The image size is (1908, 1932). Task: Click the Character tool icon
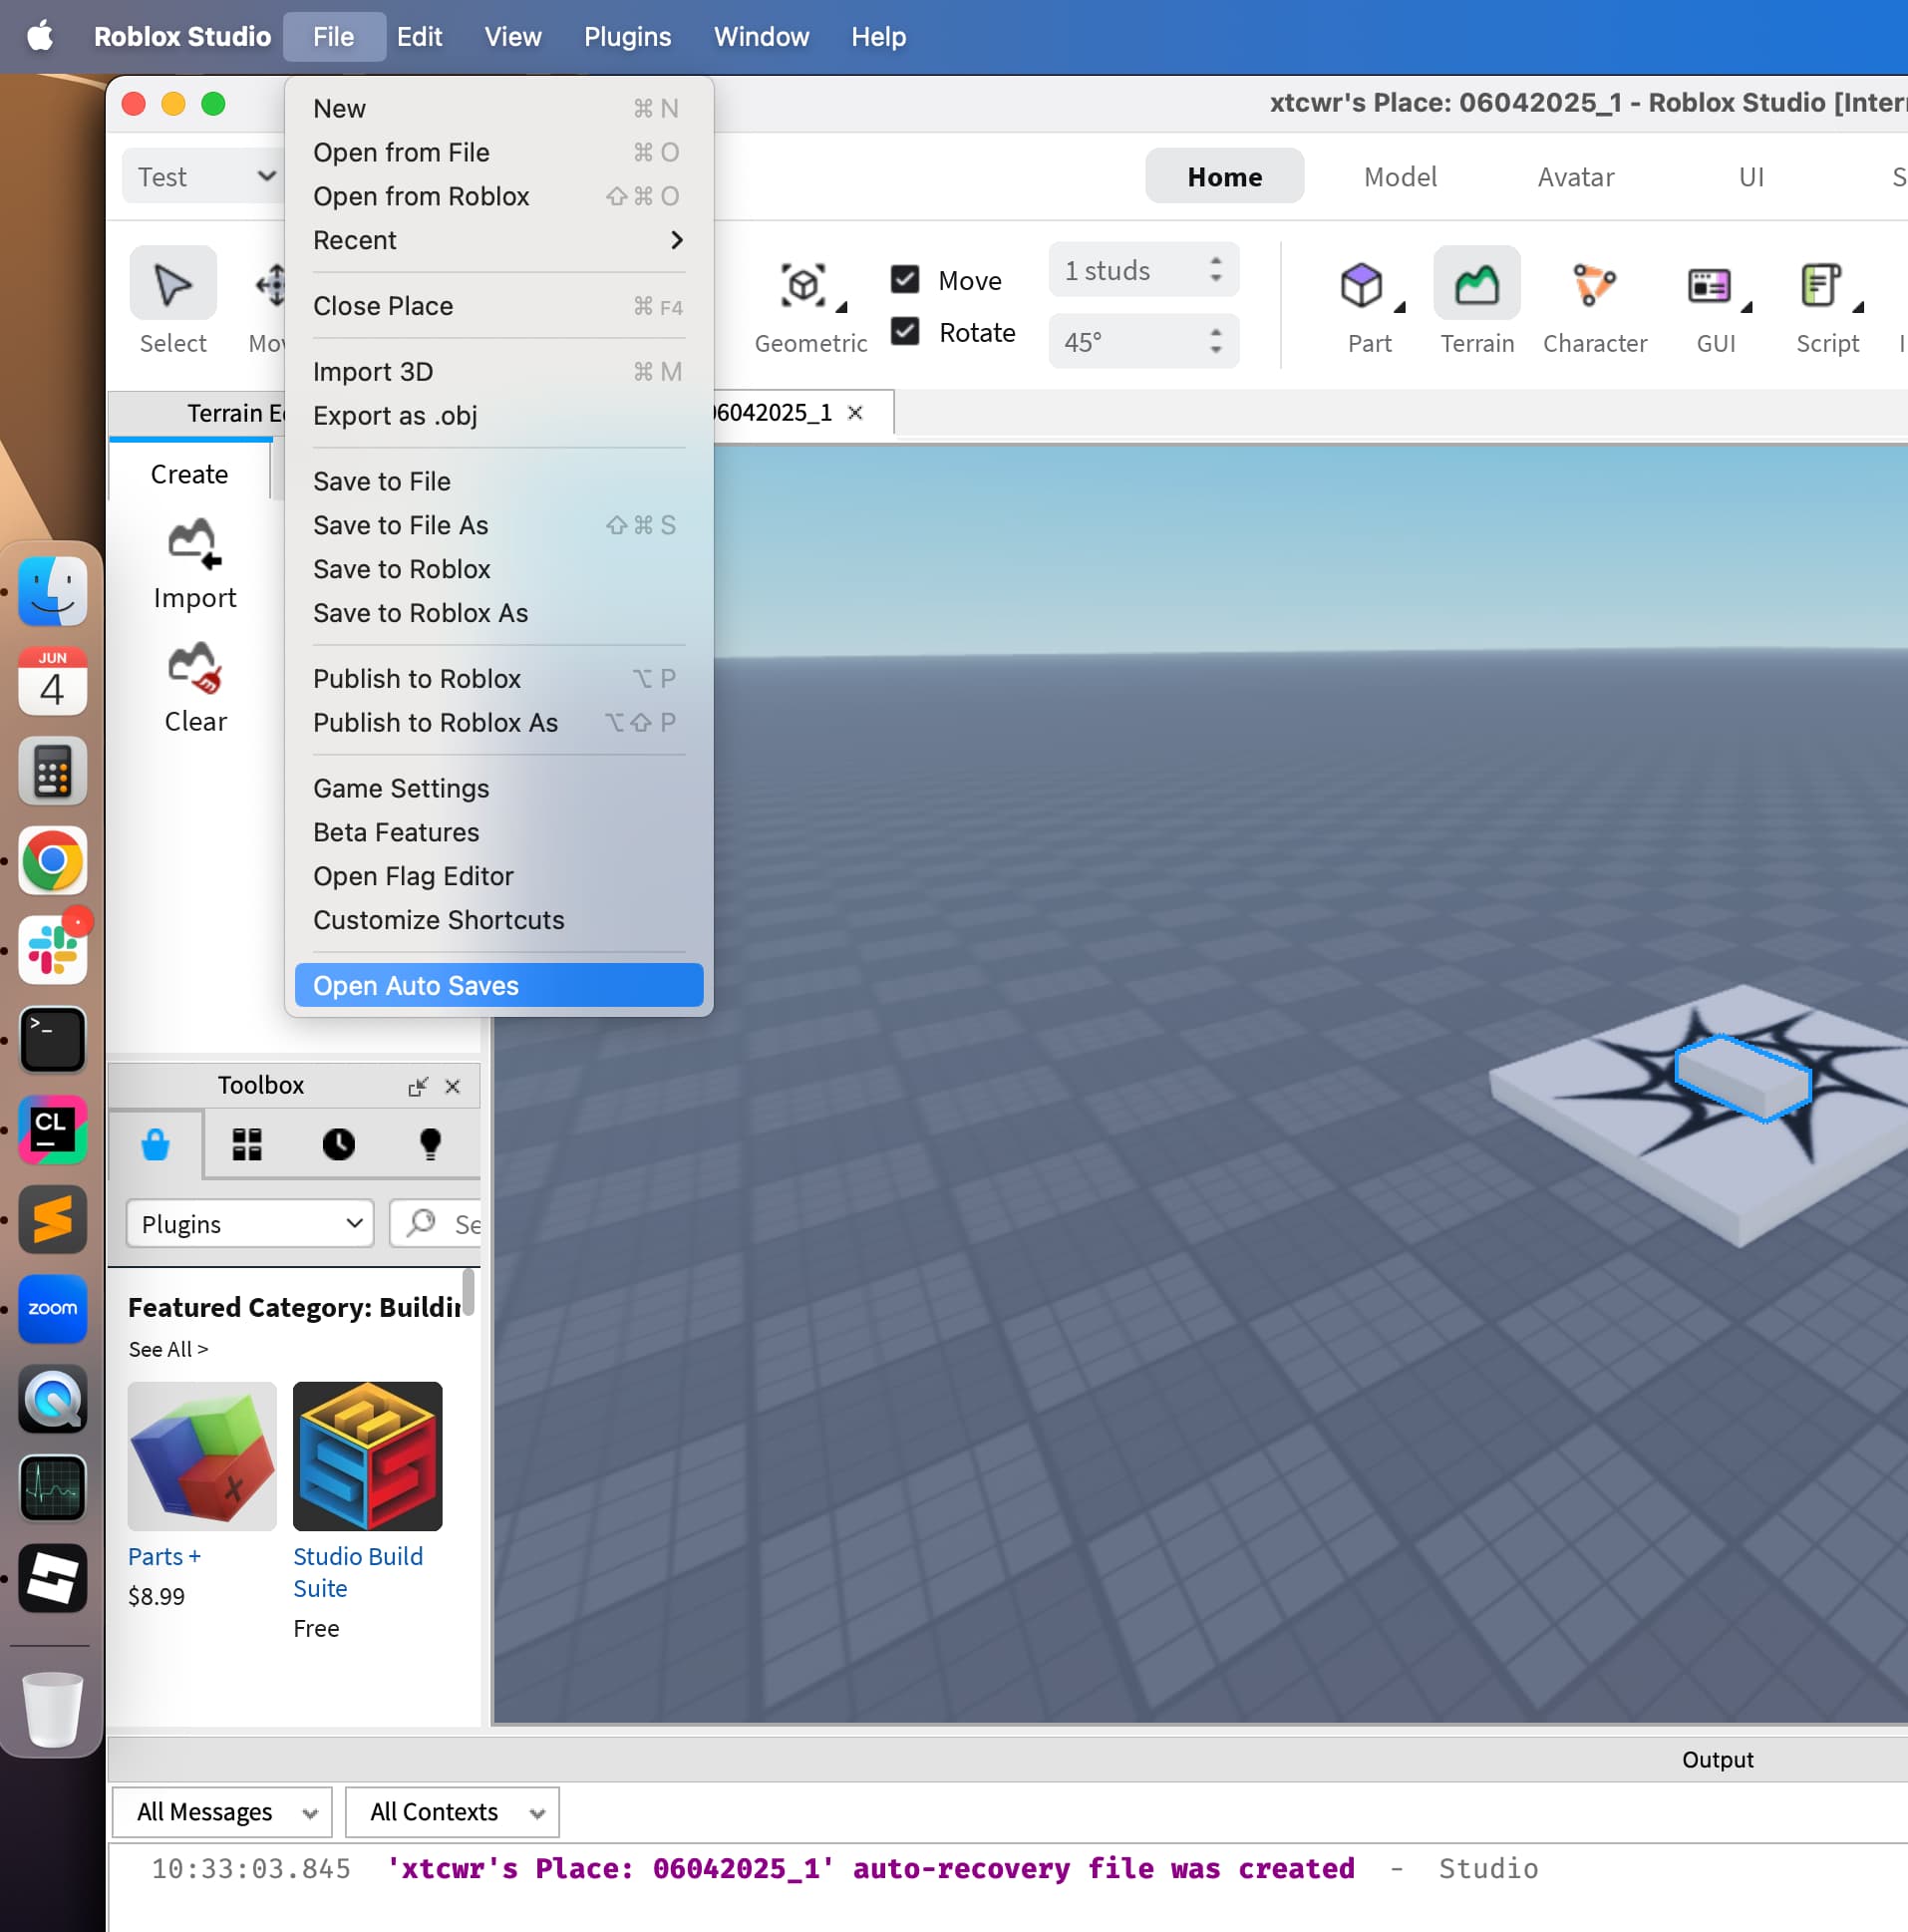(x=1593, y=285)
